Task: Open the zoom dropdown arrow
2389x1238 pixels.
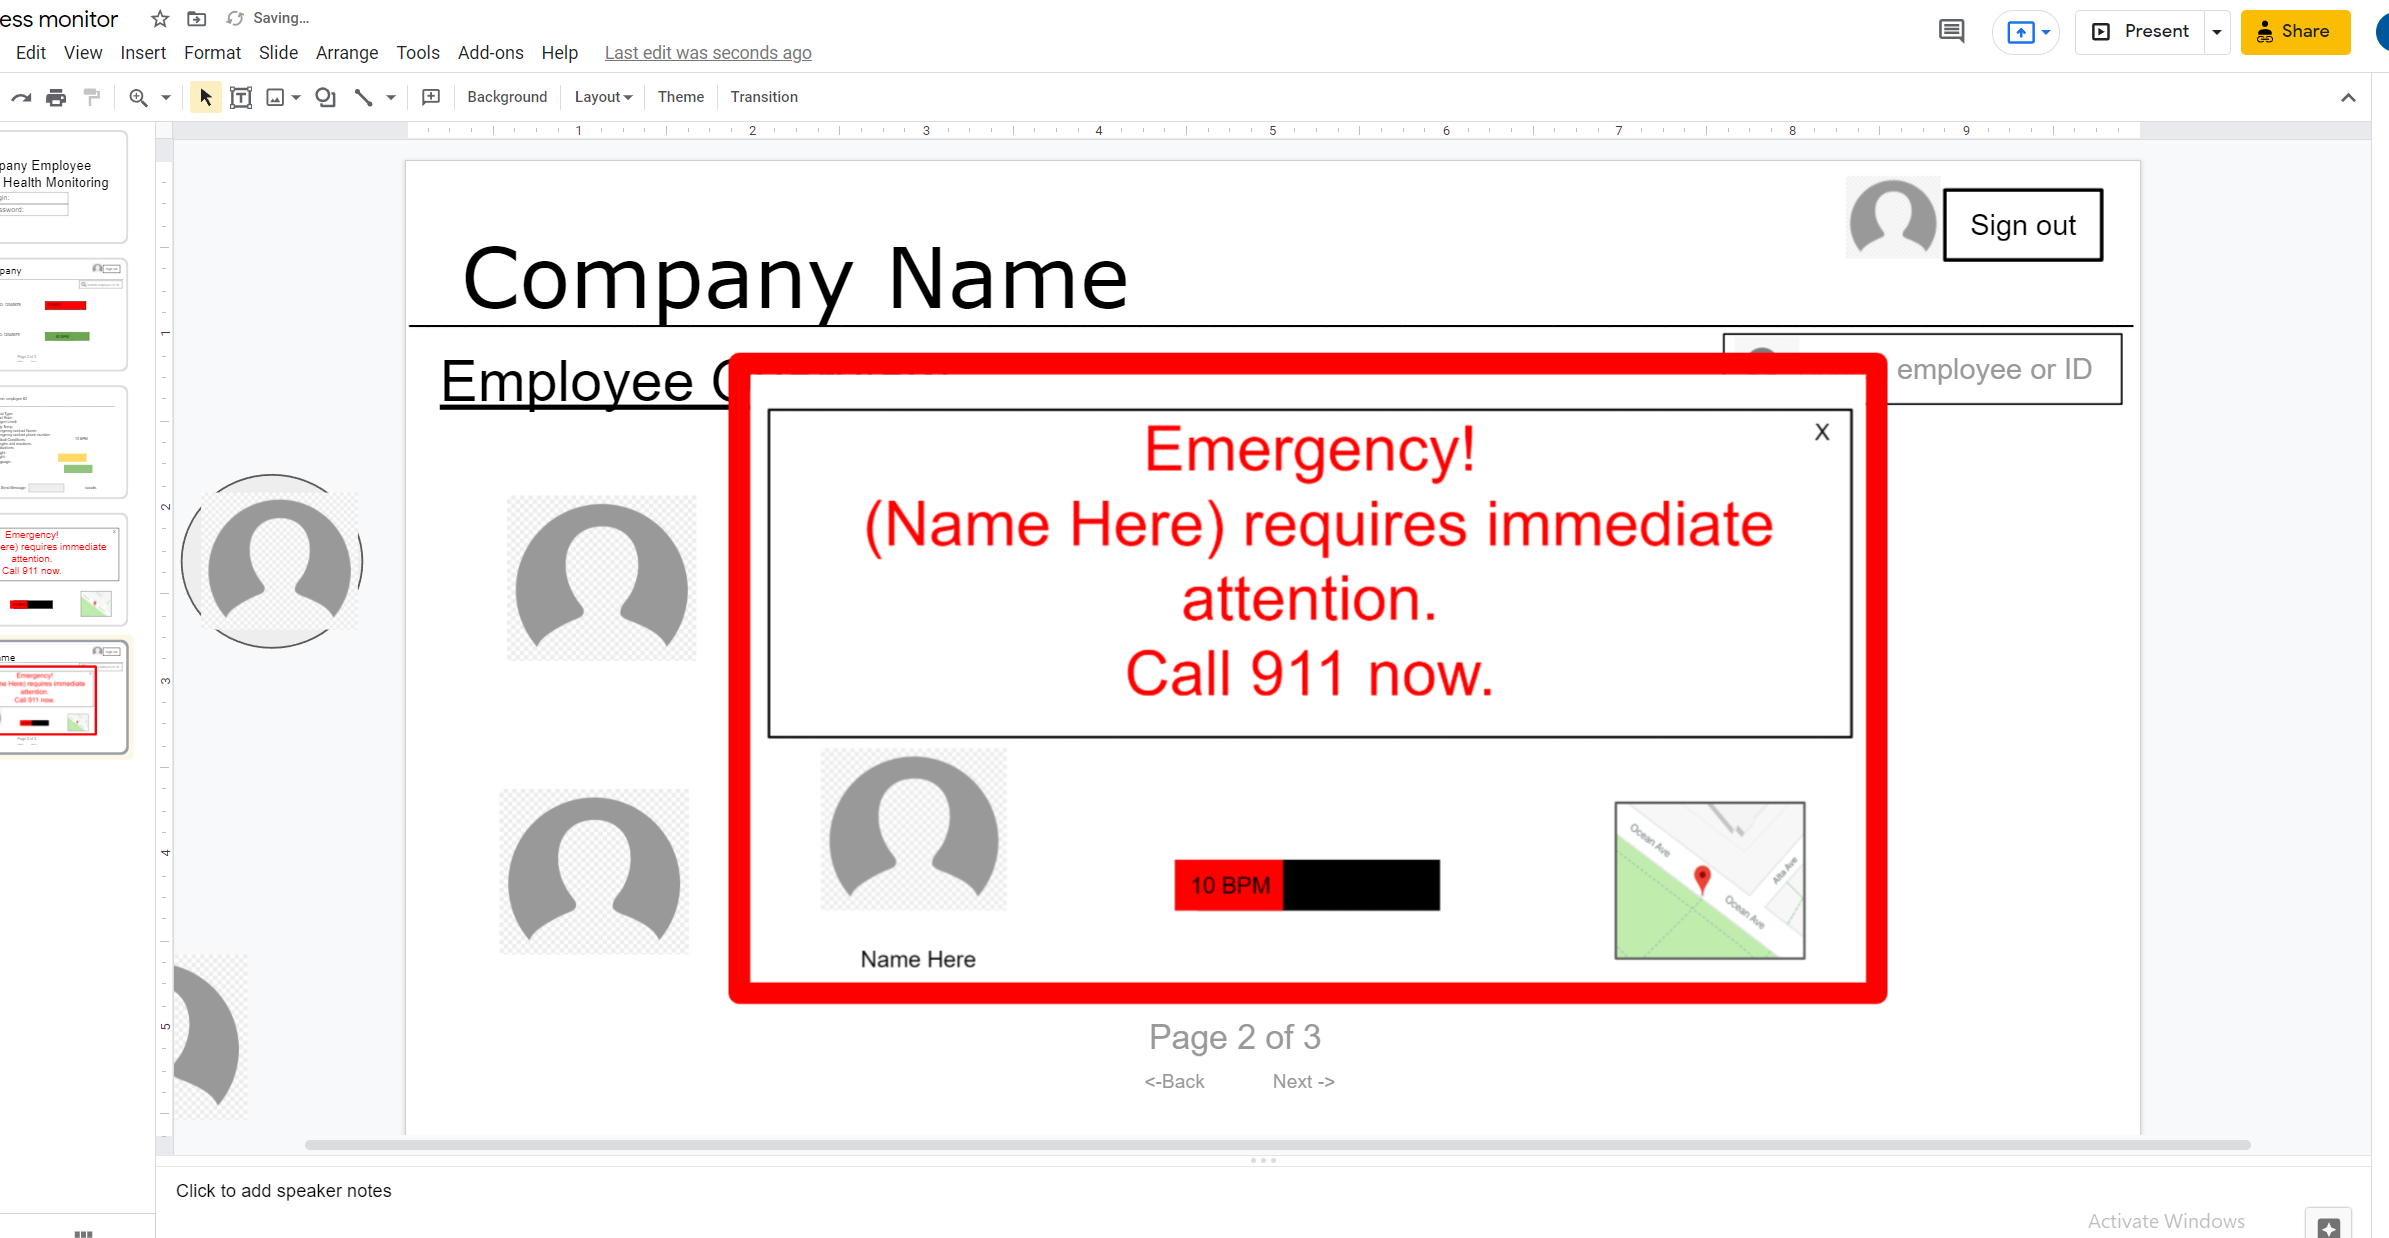Action: tap(166, 97)
